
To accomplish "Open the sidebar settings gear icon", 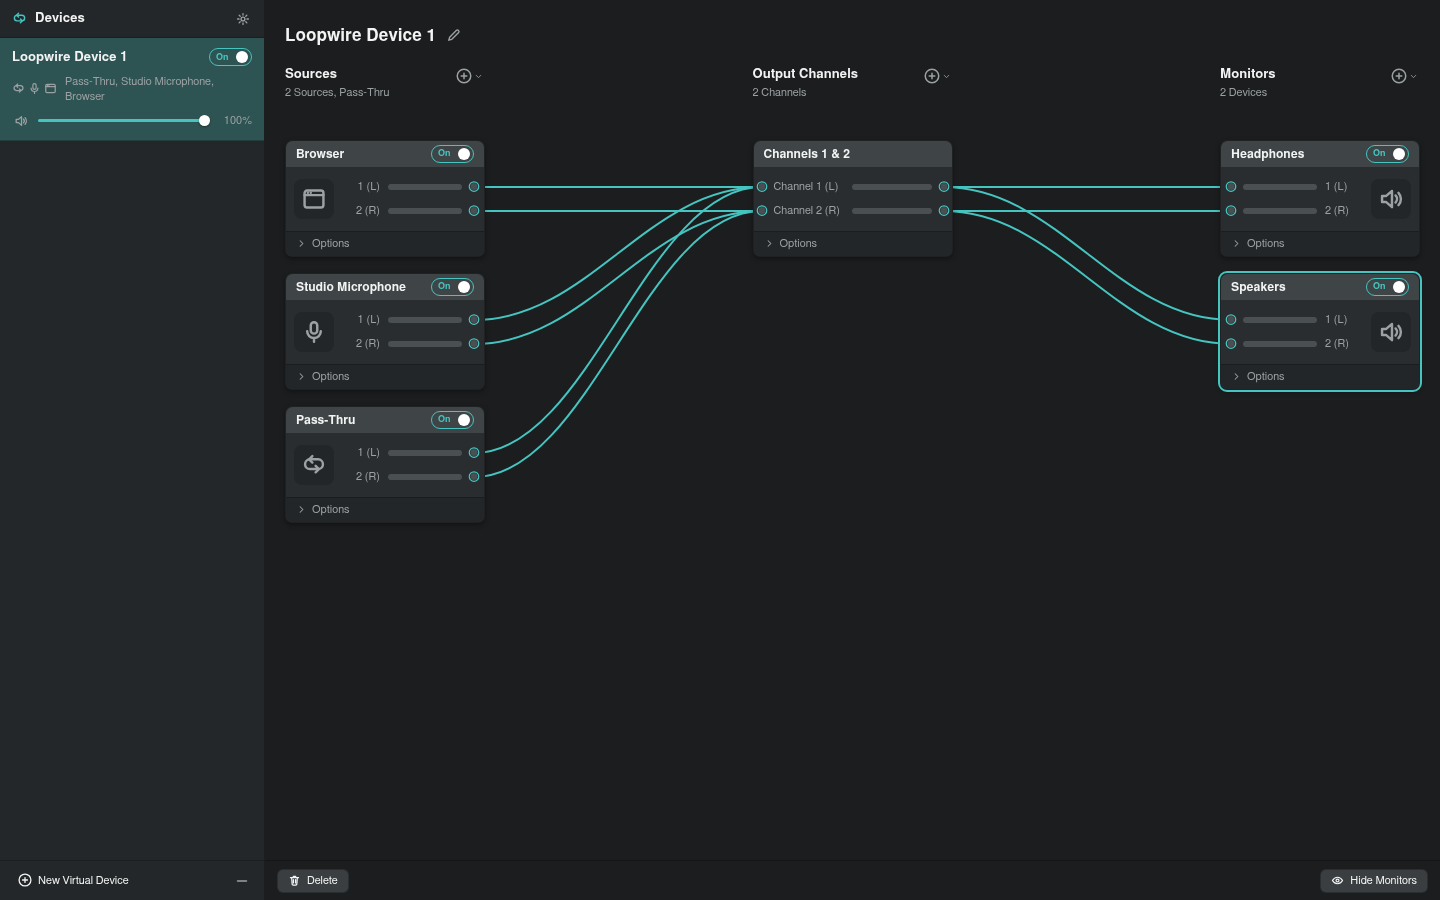I will (243, 19).
